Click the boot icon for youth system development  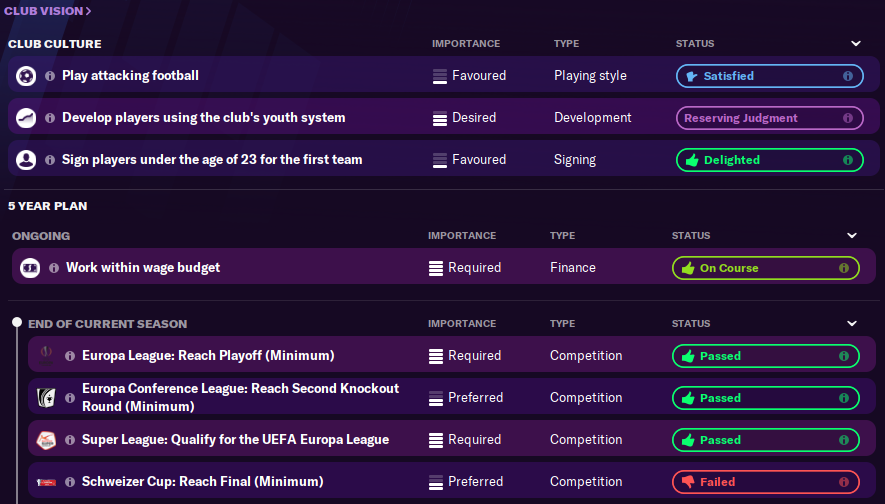pyautogui.click(x=26, y=118)
